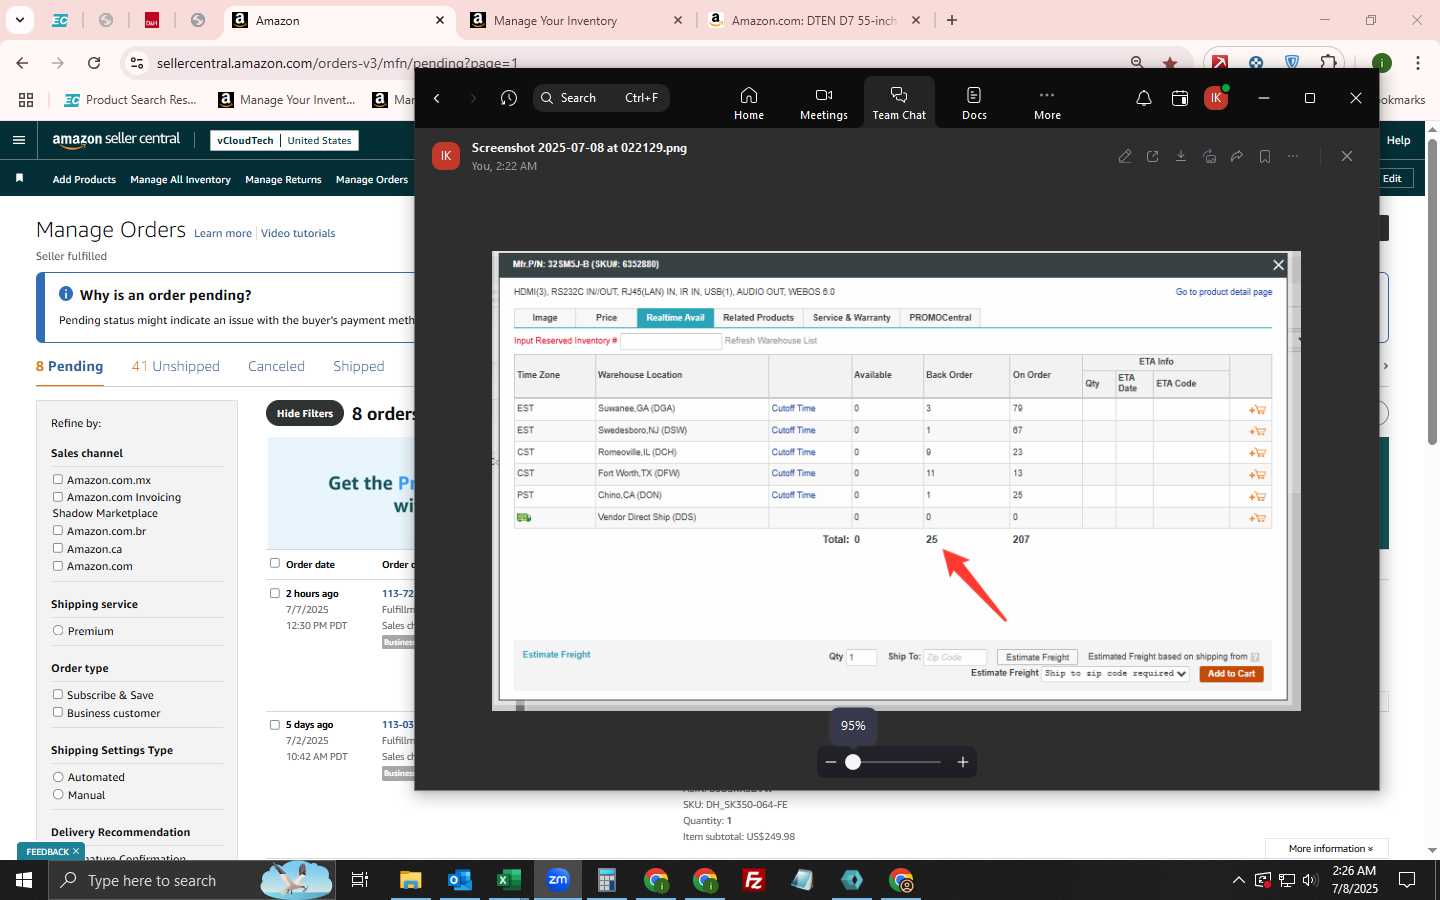
Task: Click Hide Filters button
Action: (304, 413)
